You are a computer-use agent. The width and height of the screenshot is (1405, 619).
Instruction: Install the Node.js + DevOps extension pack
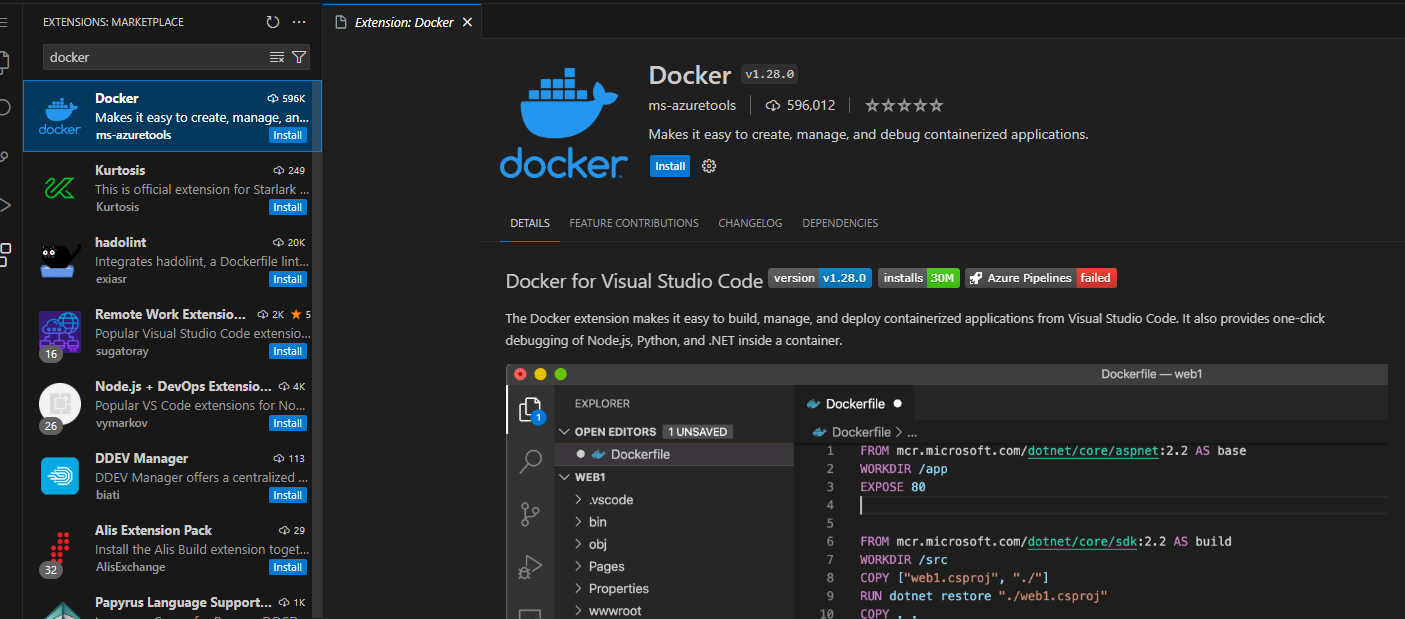pyautogui.click(x=288, y=423)
